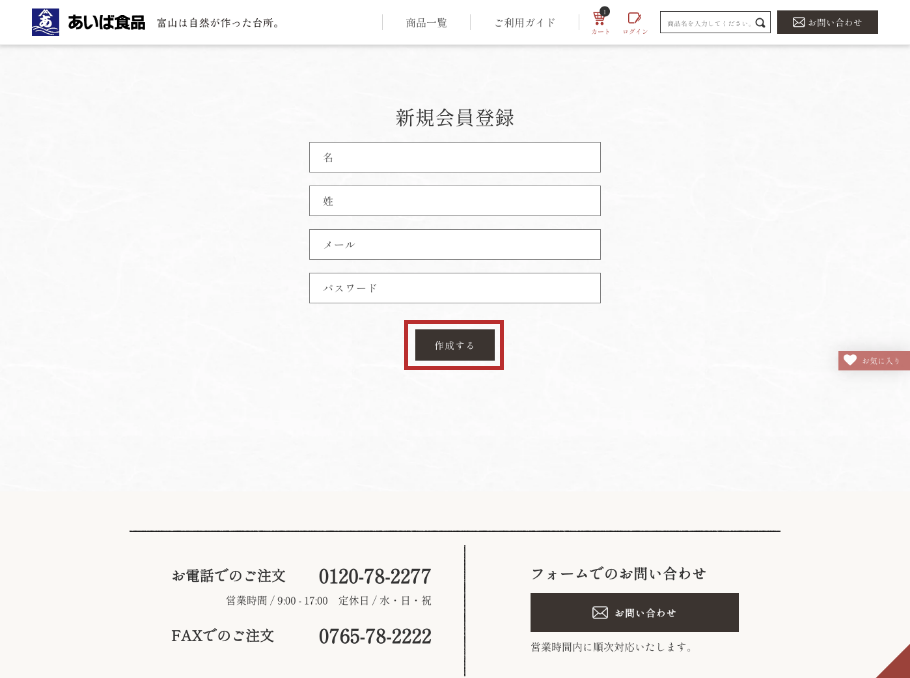Focus the 名 input field

click(454, 157)
